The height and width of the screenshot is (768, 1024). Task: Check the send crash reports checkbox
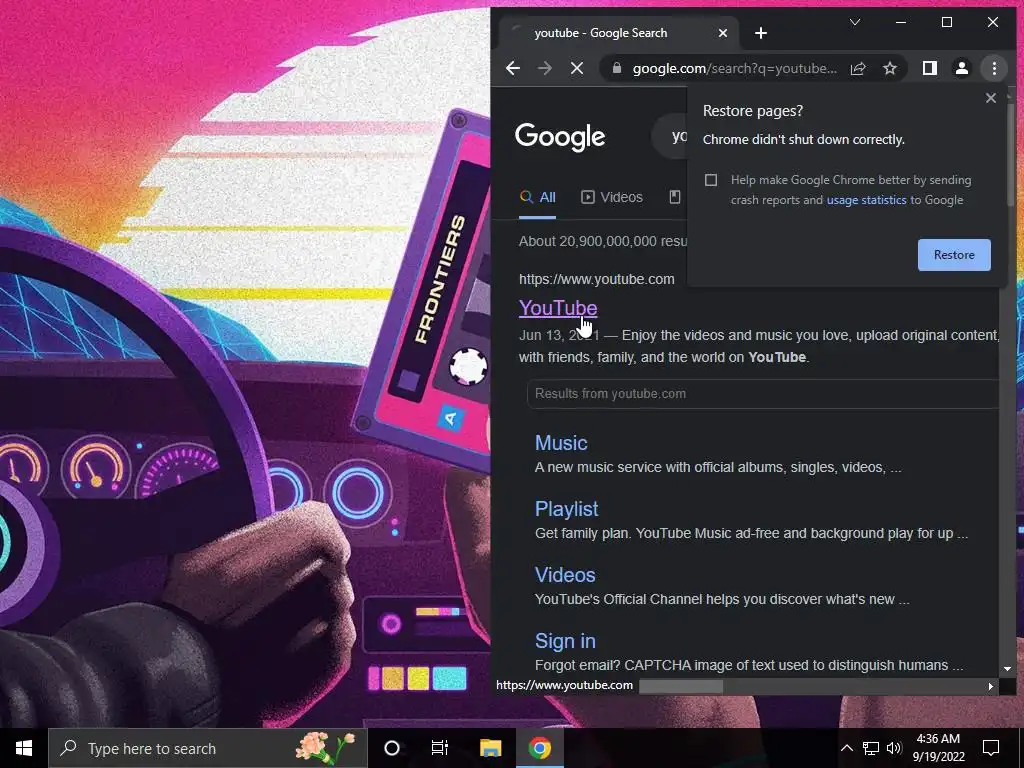(711, 180)
